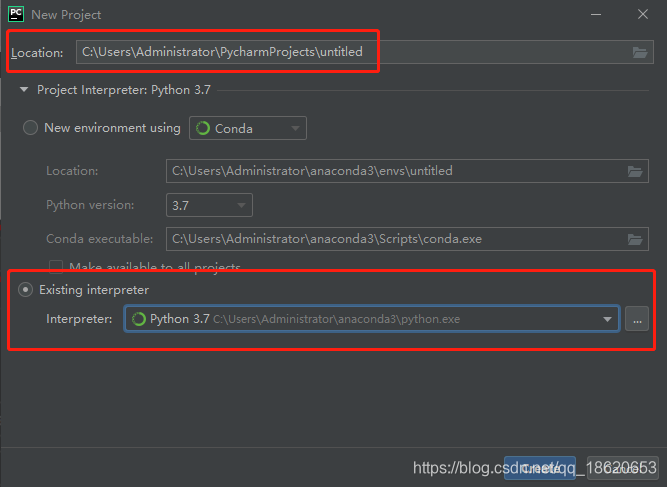Click the Conda icon in environment dropdown

point(203,128)
